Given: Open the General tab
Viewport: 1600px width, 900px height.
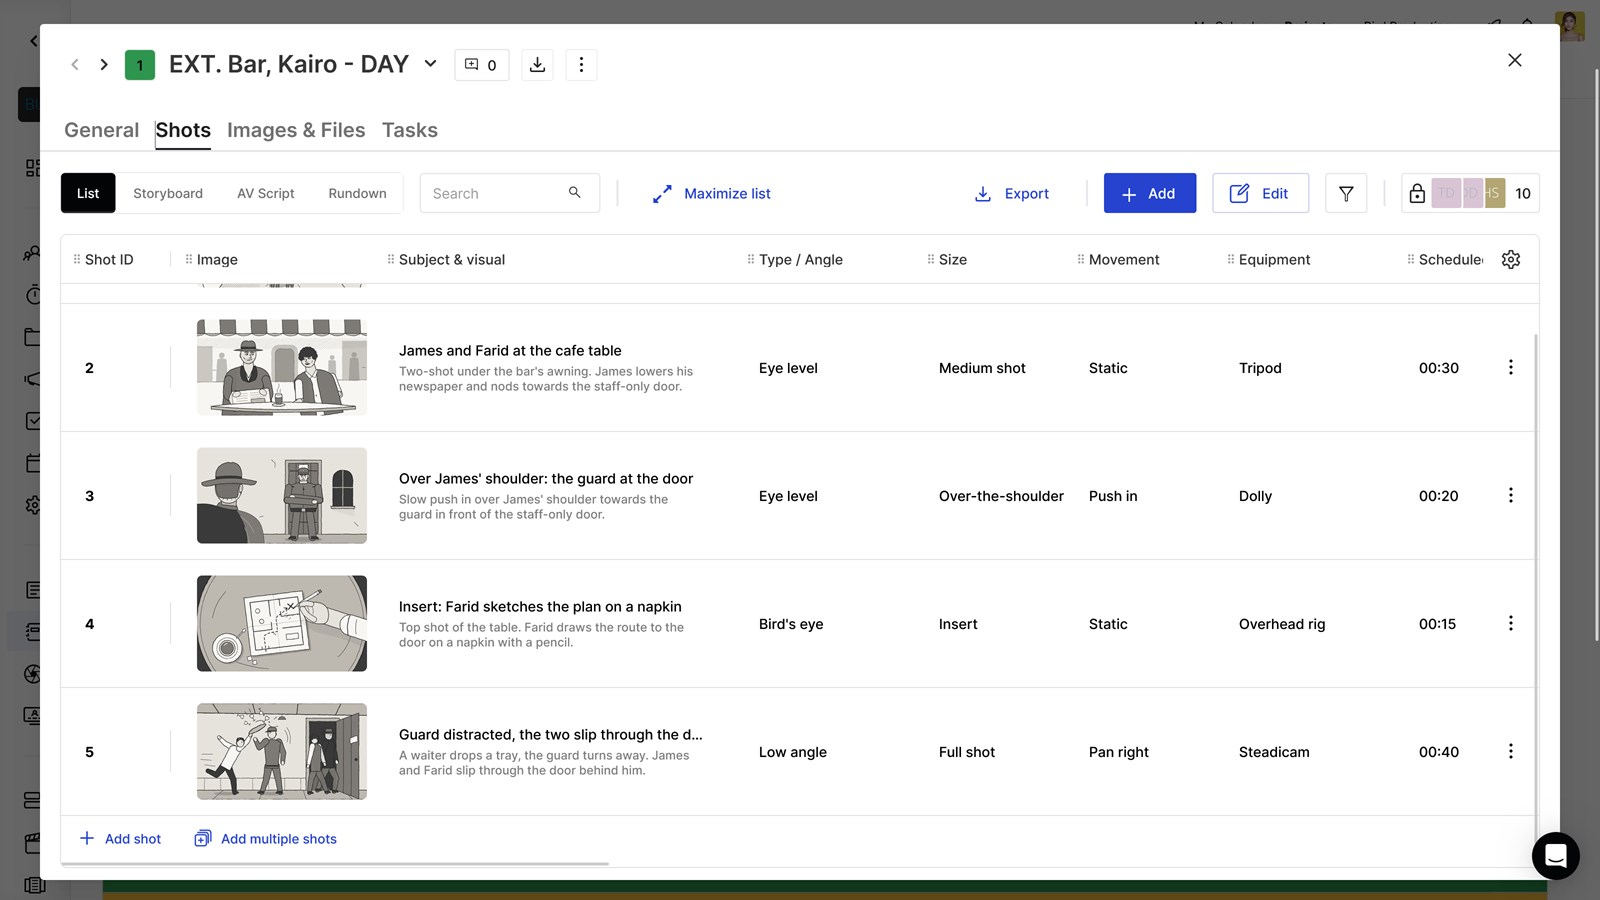Looking at the screenshot, I should [x=101, y=131].
